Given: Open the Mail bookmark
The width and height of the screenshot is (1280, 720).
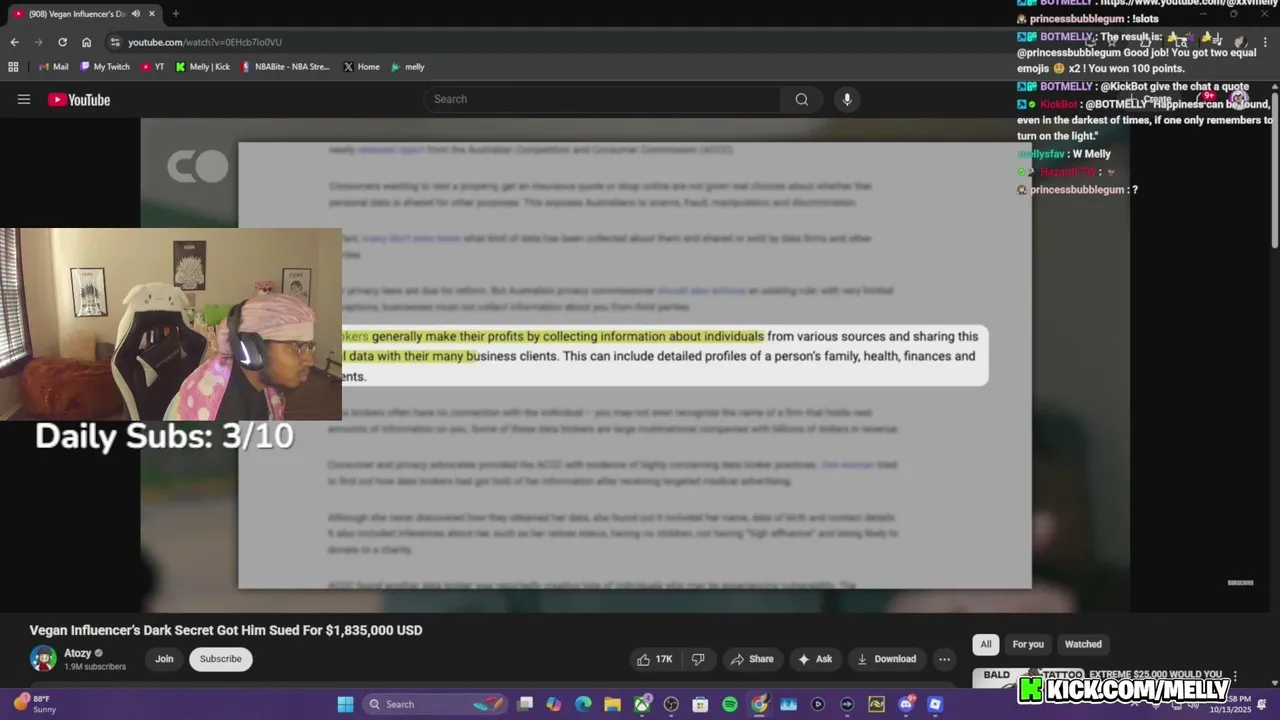Looking at the screenshot, I should pos(53,67).
